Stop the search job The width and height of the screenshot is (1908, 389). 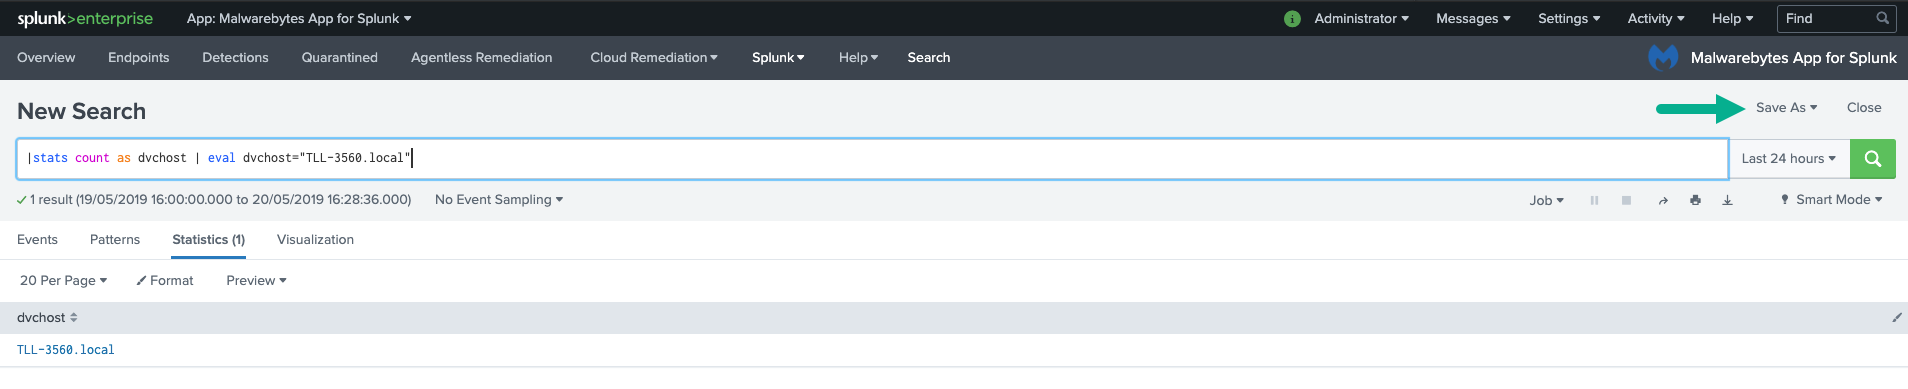(1626, 200)
